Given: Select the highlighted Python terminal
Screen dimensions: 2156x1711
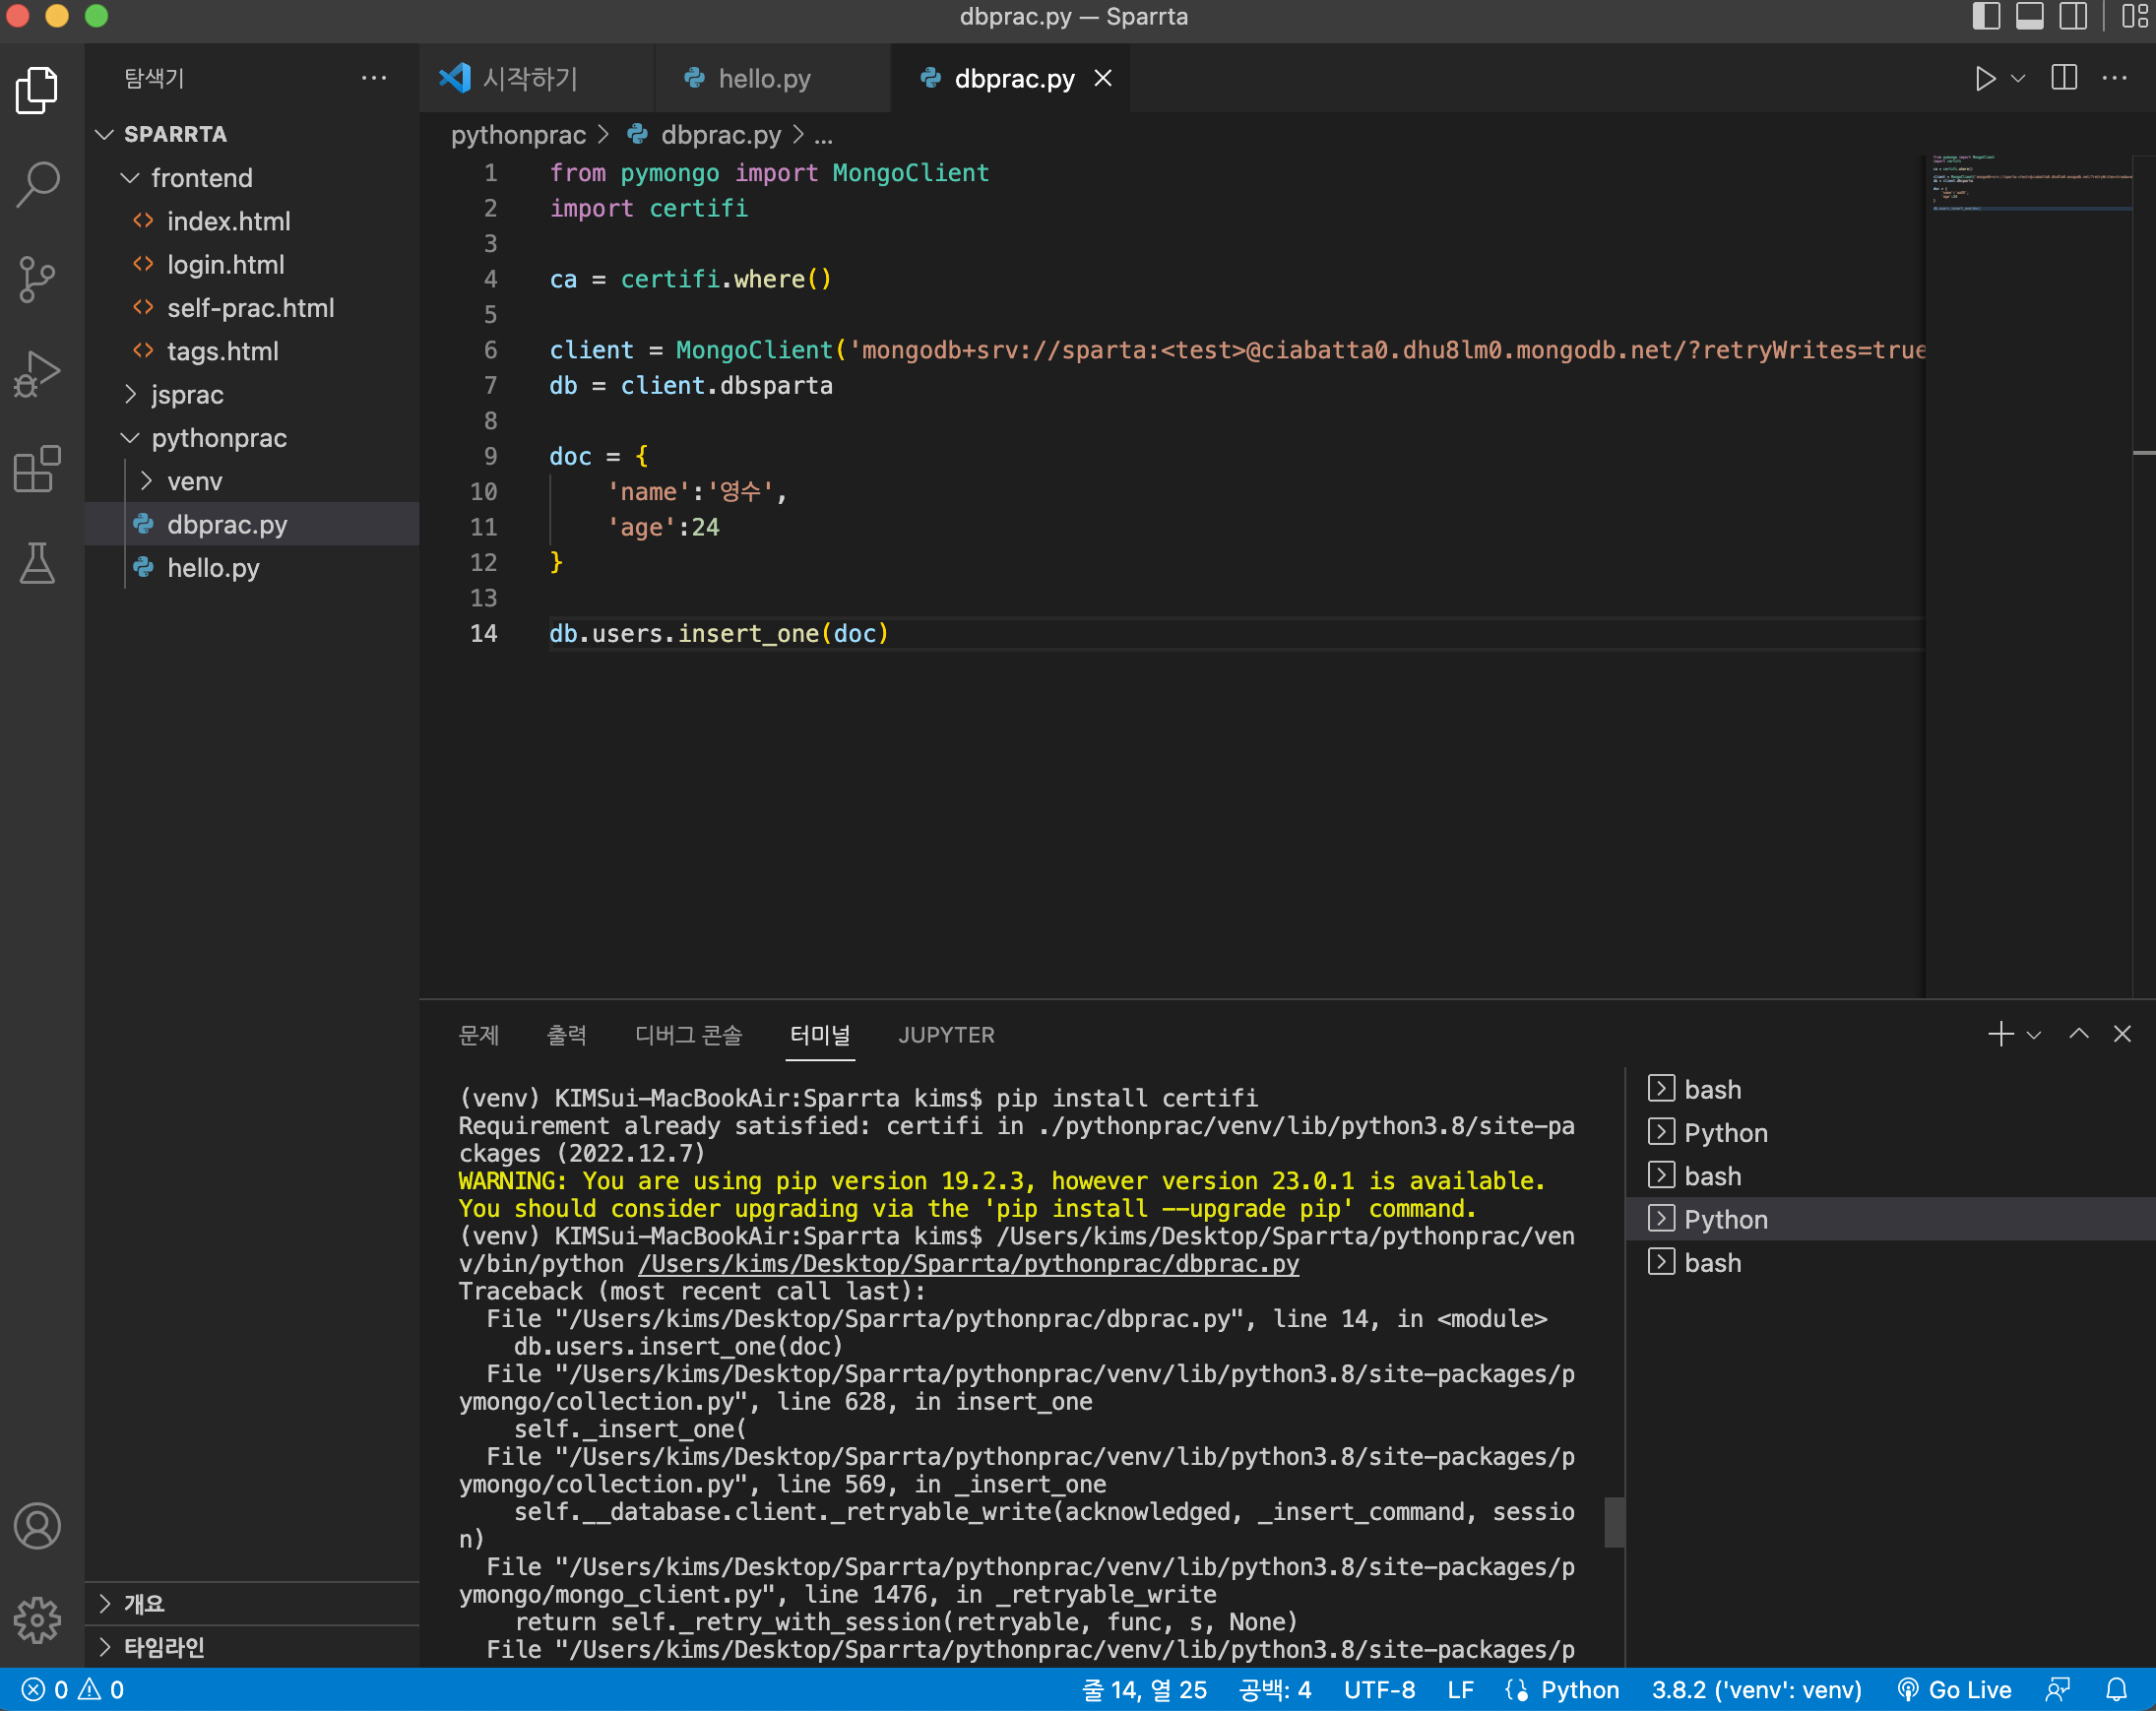Looking at the screenshot, I should [x=1890, y=1220].
